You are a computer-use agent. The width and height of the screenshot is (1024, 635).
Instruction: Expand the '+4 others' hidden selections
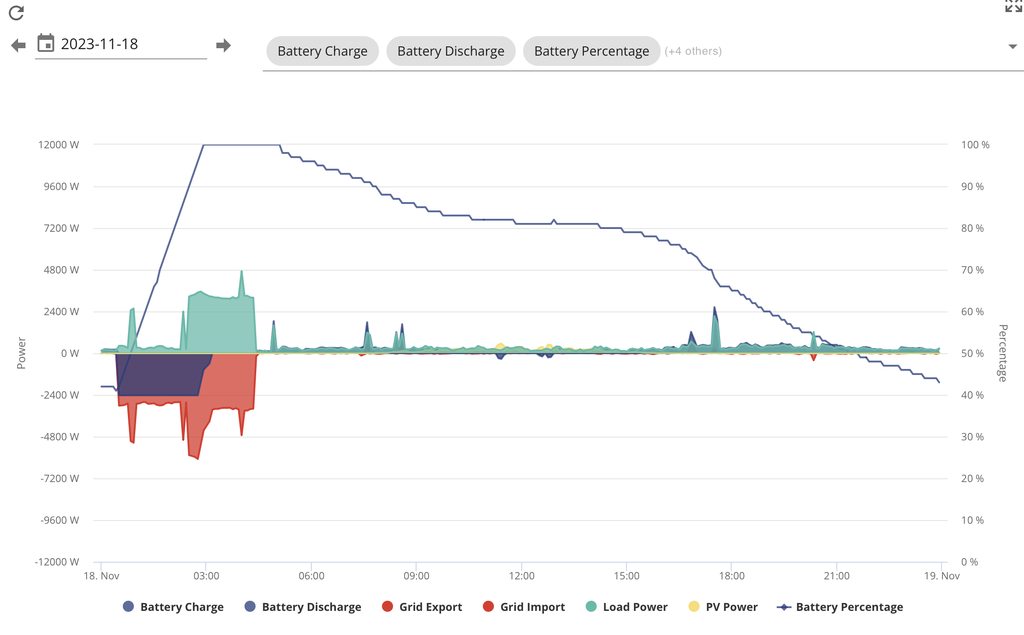(693, 51)
